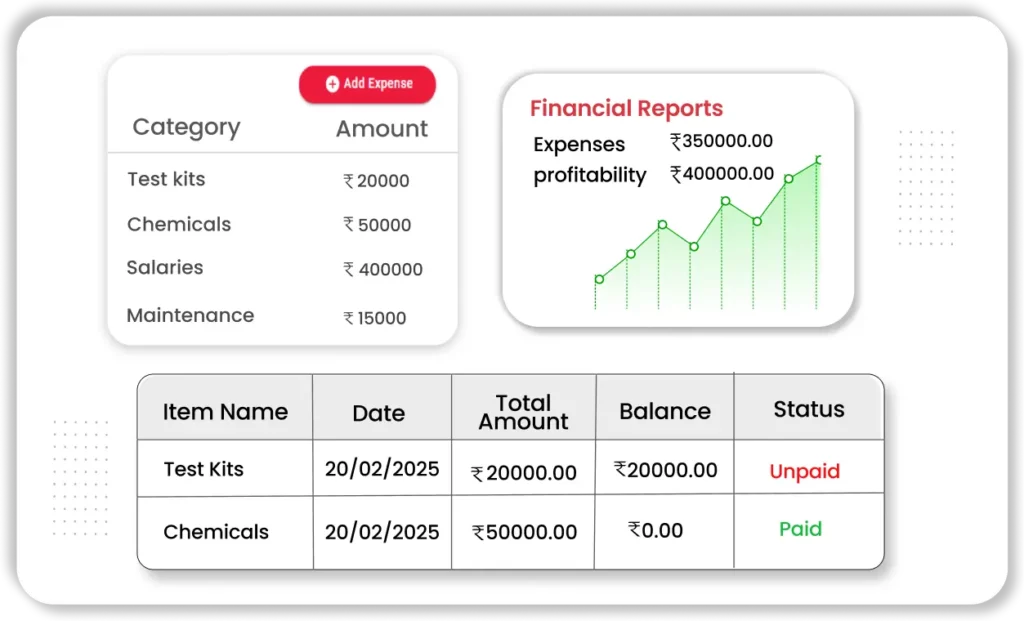Click the last highest chart data point

[819, 160]
